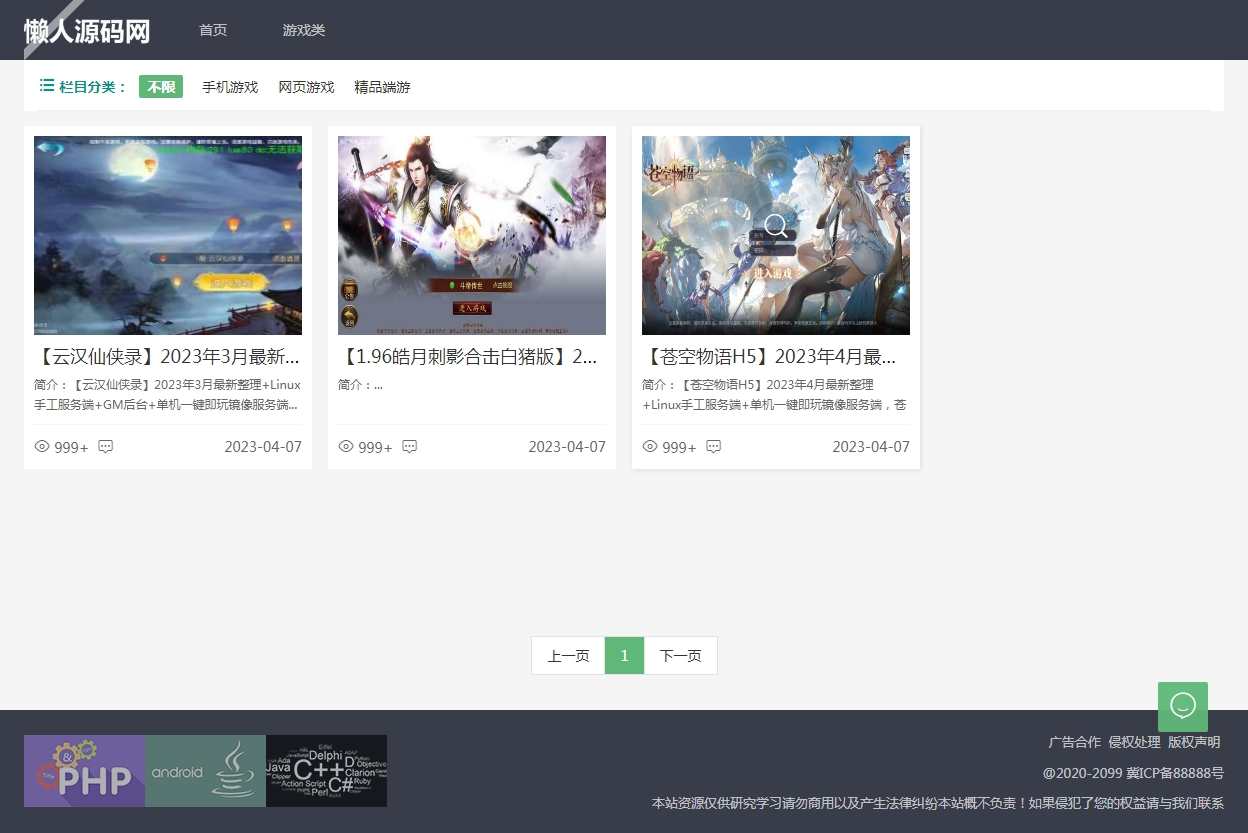Select the 精品端游 filter chip
1248x833 pixels.
382,87
